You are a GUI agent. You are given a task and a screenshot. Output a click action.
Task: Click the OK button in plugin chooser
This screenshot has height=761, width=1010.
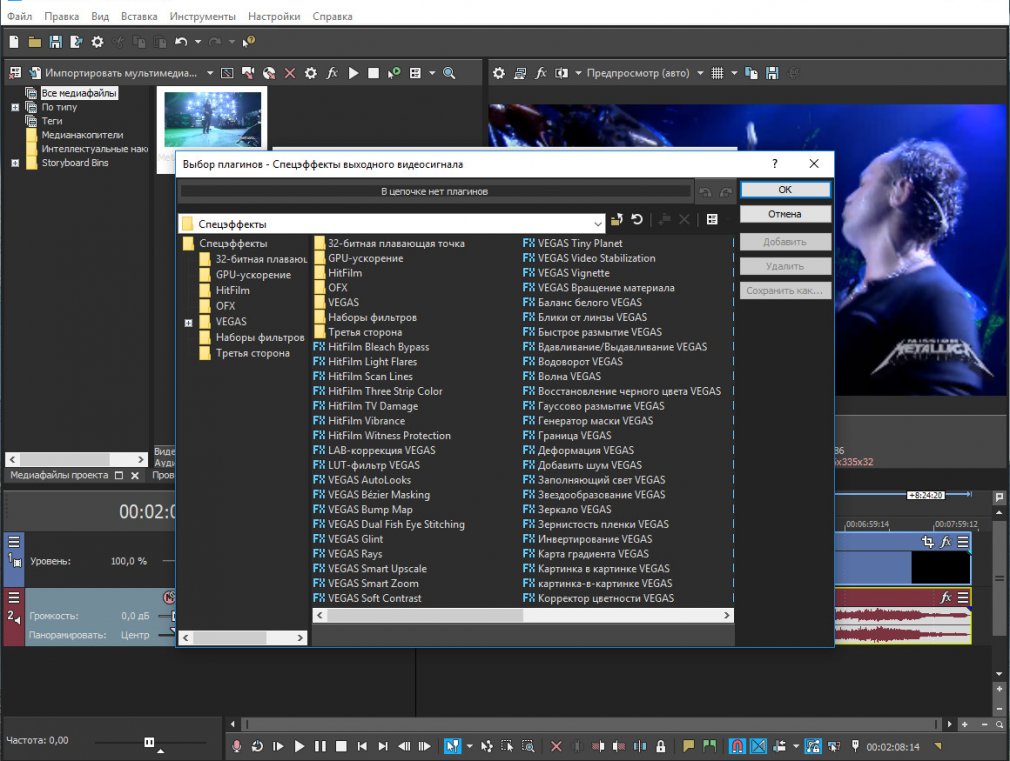[785, 189]
